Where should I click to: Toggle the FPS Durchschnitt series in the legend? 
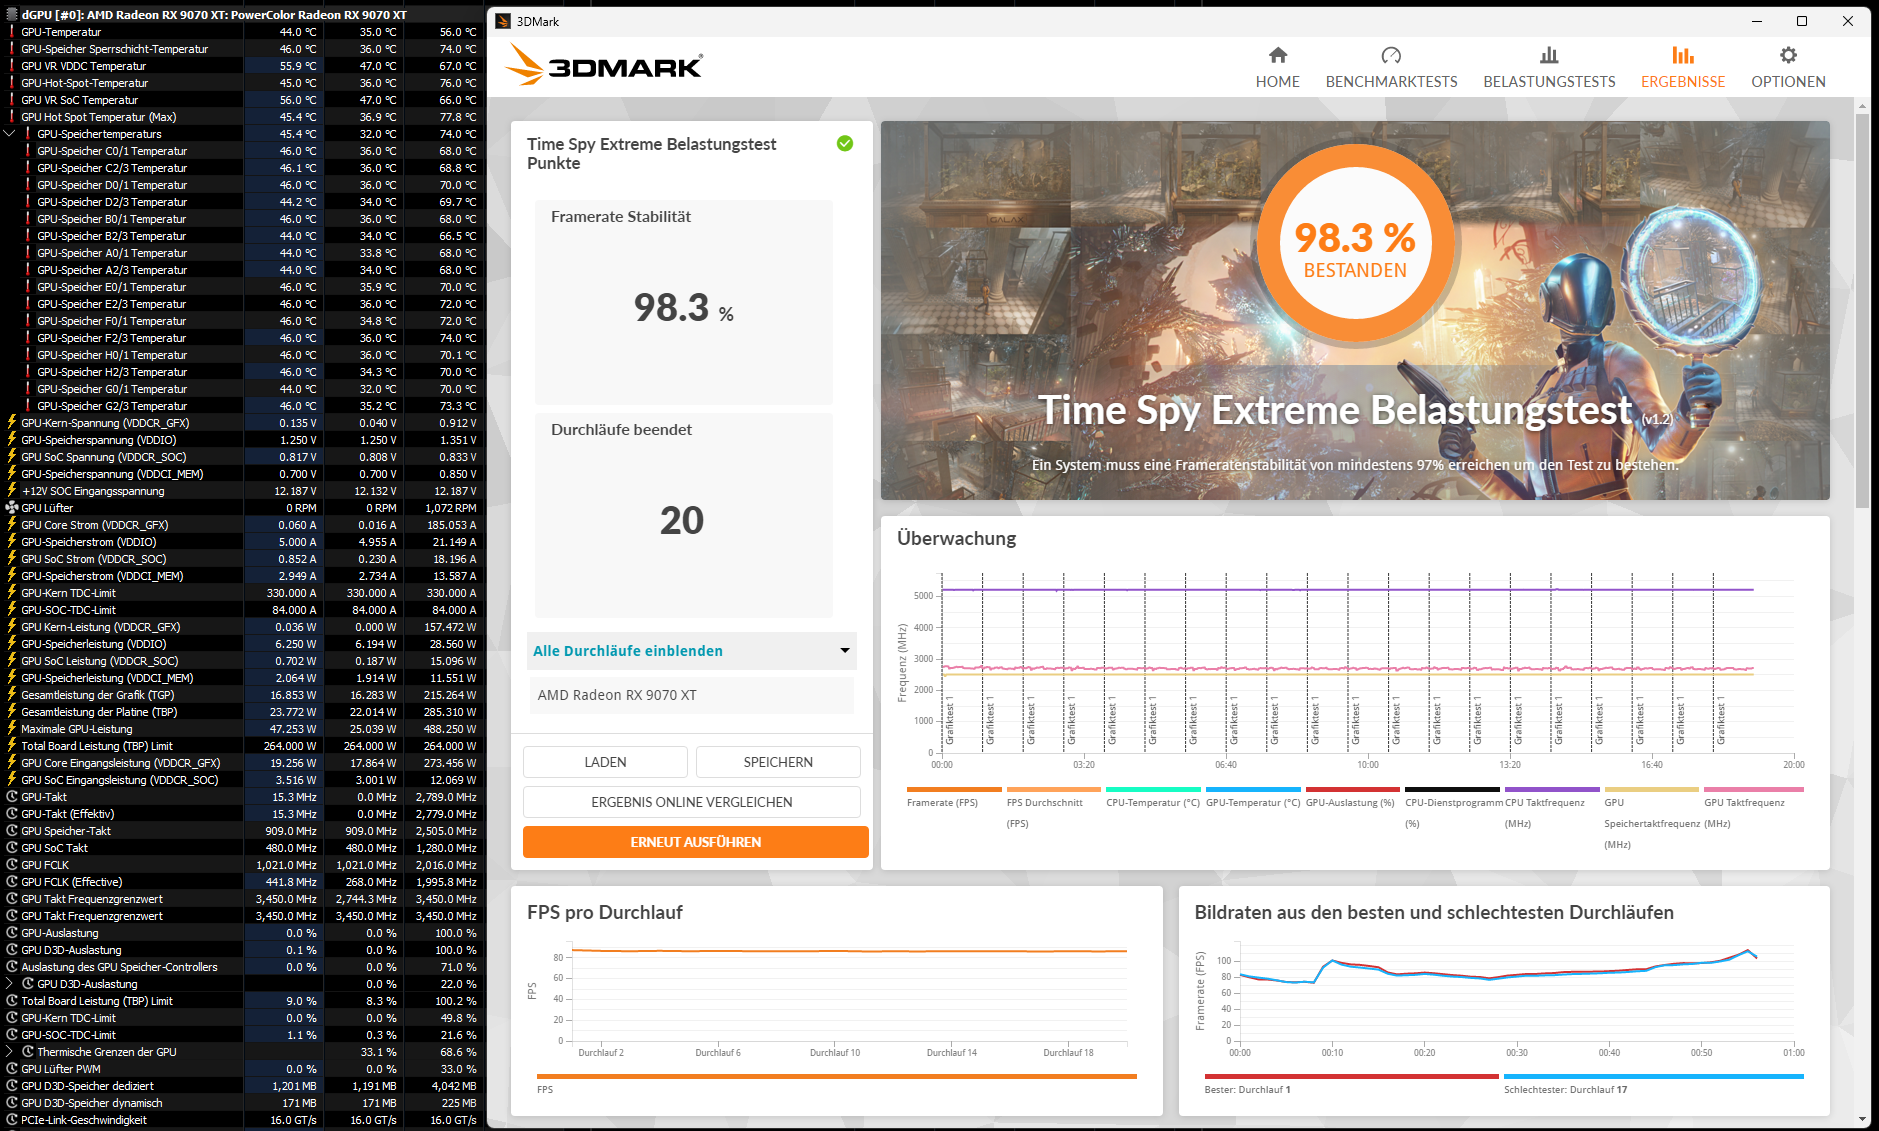pyautogui.click(x=1053, y=807)
